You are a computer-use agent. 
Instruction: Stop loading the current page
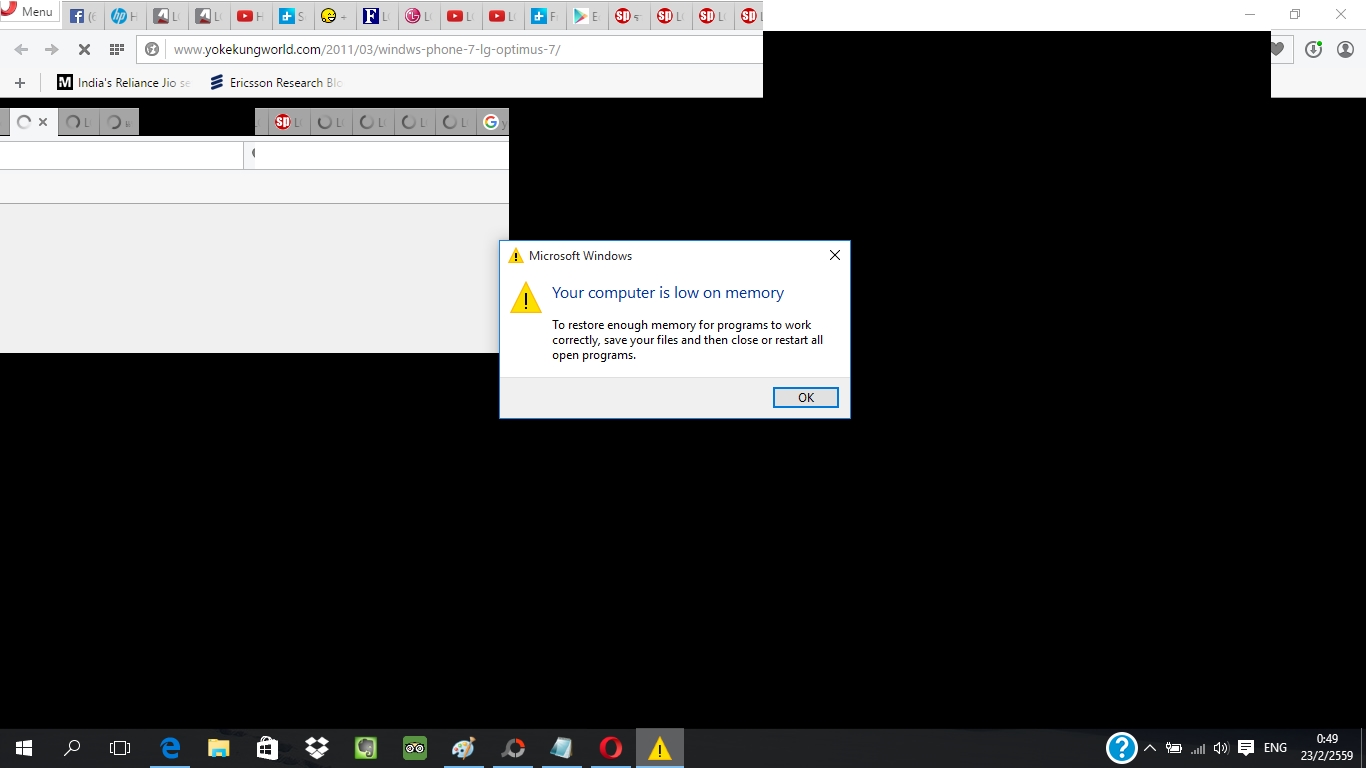(84, 49)
